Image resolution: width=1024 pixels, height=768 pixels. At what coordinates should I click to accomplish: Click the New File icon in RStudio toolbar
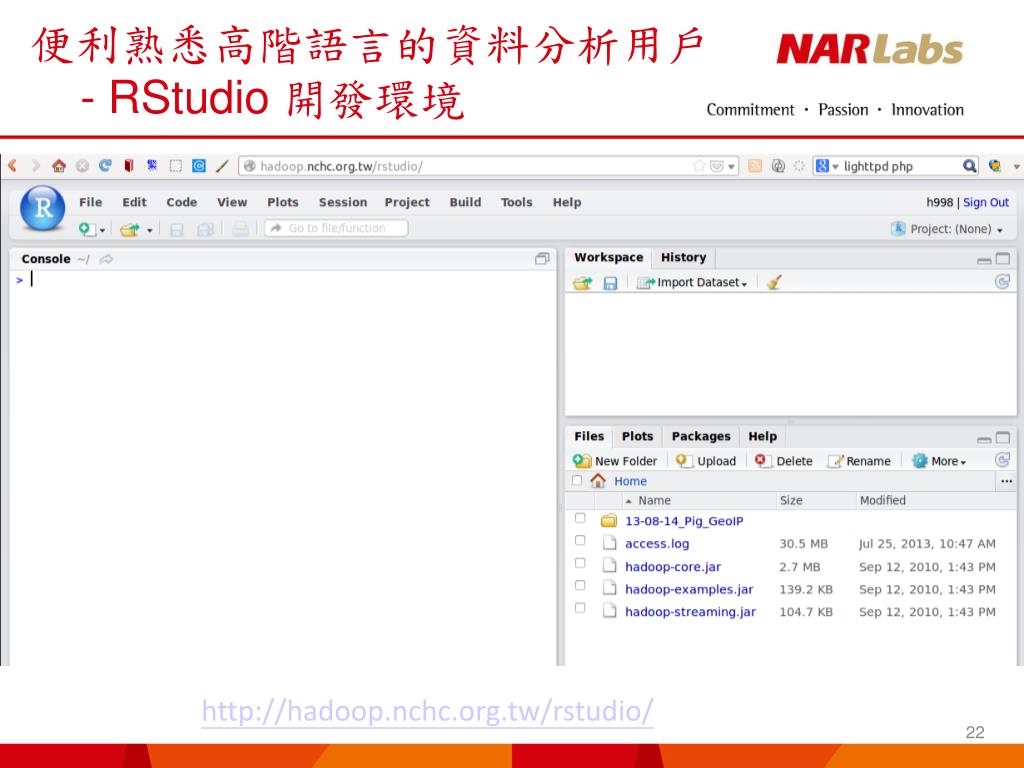(86, 229)
